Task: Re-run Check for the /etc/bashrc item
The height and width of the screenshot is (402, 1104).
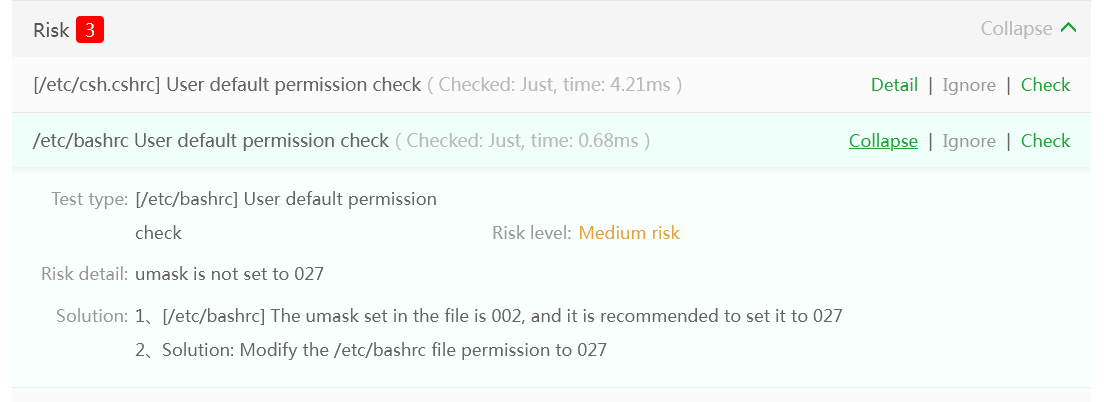Action: (x=1045, y=141)
